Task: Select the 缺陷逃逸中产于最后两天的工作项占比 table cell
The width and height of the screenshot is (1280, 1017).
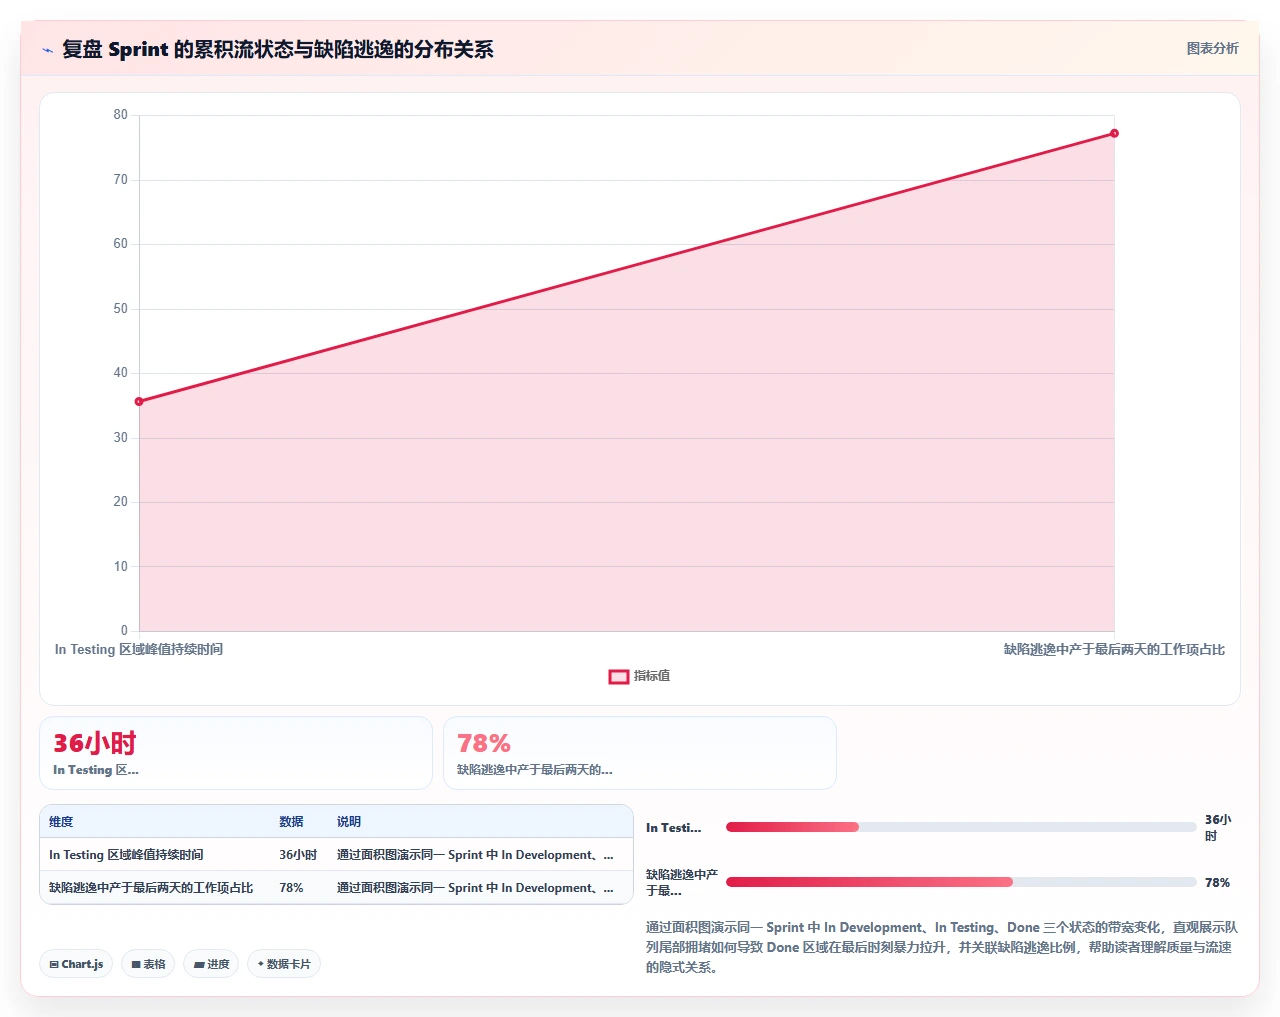Action: tap(151, 888)
